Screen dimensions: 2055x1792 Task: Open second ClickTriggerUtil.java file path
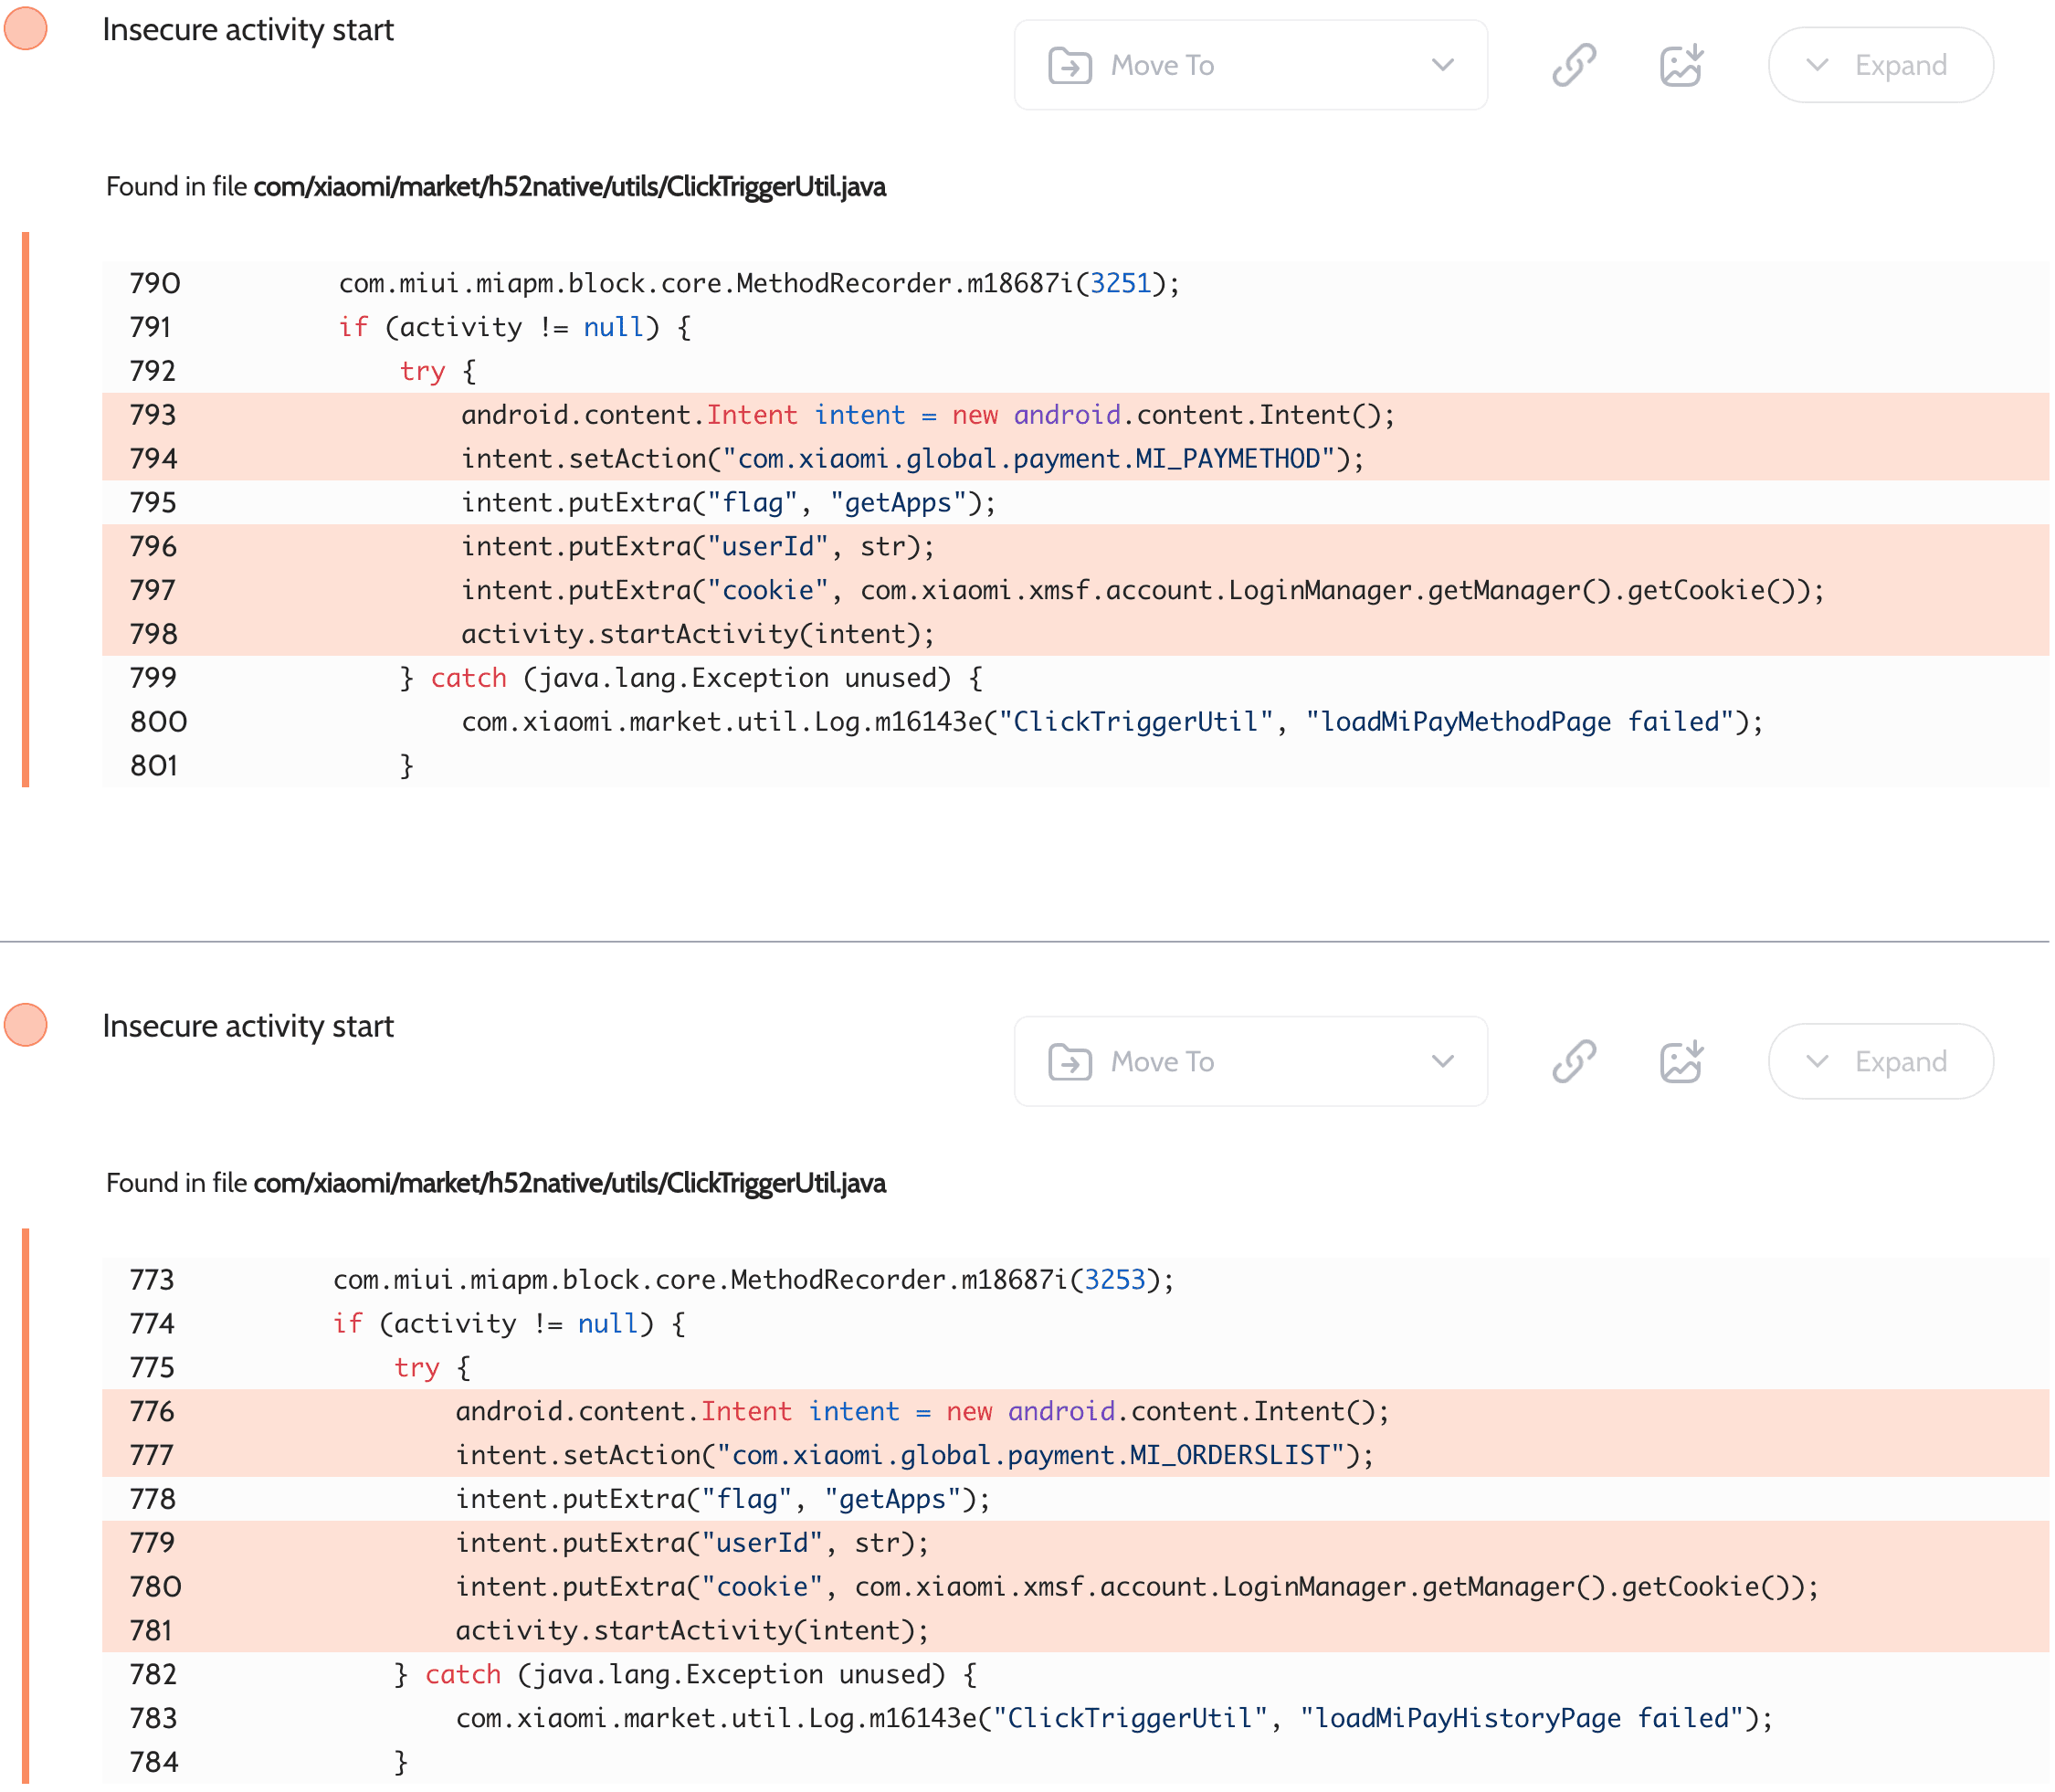[569, 1183]
